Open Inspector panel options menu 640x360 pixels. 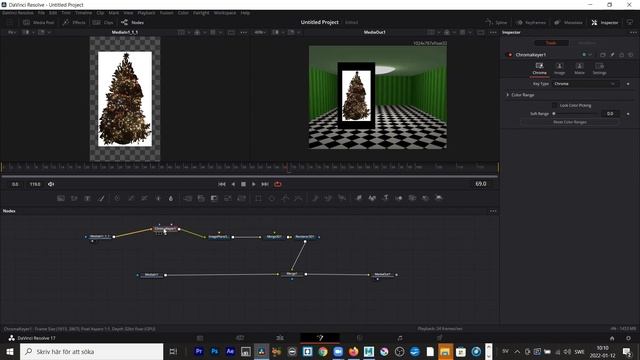coord(633,32)
